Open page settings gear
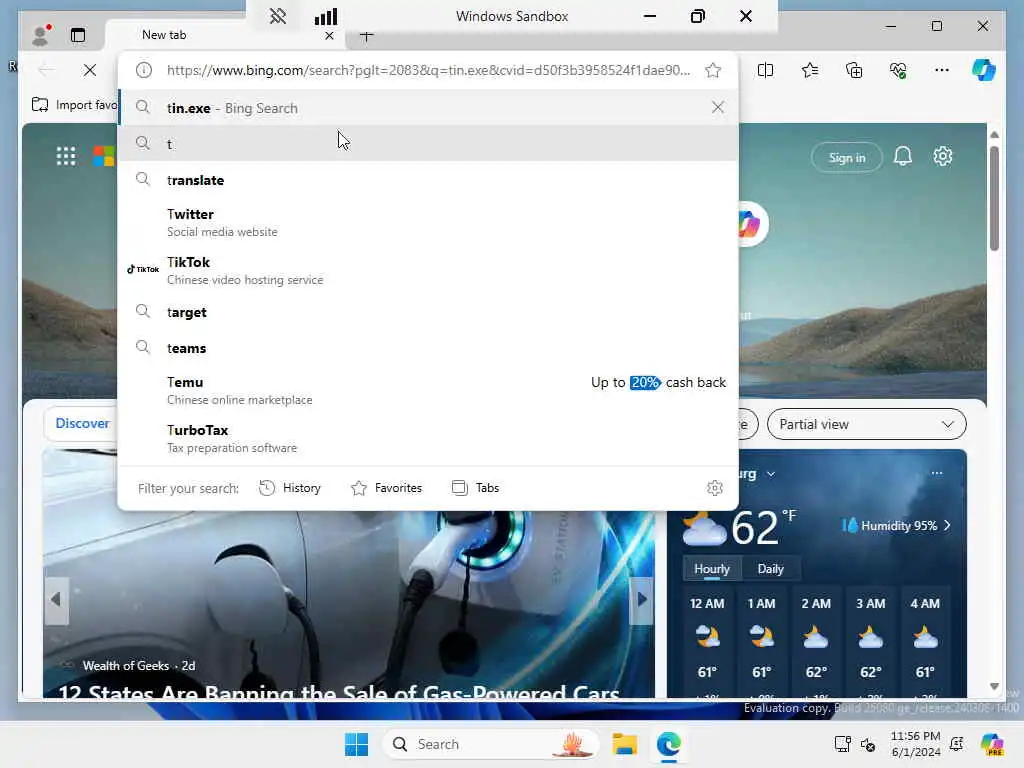 [942, 156]
